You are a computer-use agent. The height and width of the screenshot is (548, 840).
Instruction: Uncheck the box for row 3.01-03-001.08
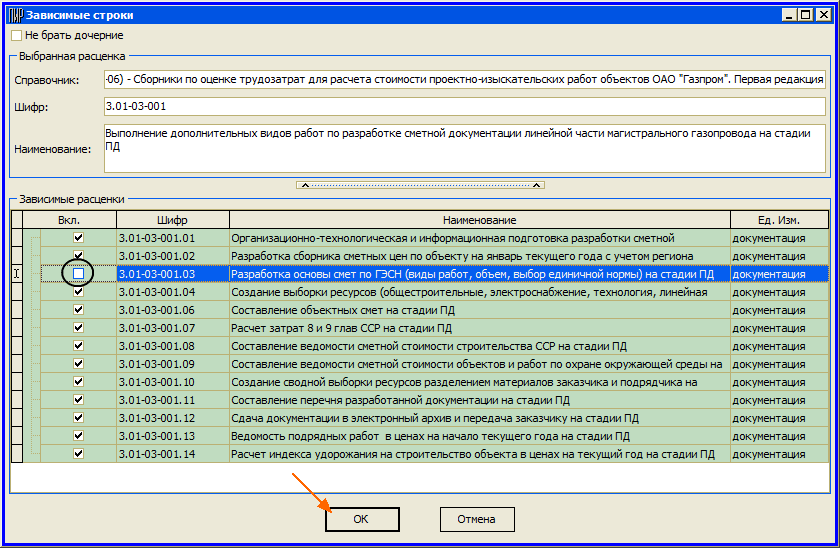pyautogui.click(x=78, y=345)
